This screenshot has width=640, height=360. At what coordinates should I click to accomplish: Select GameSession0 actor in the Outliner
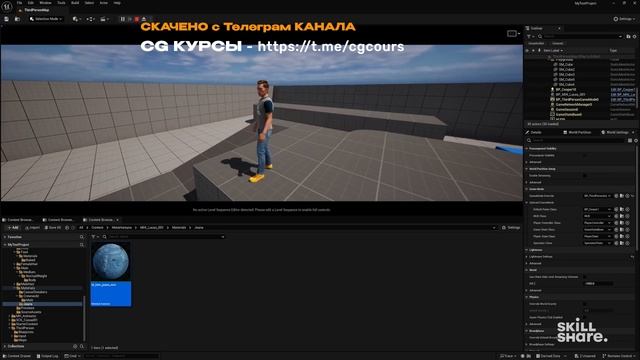click(x=567, y=109)
